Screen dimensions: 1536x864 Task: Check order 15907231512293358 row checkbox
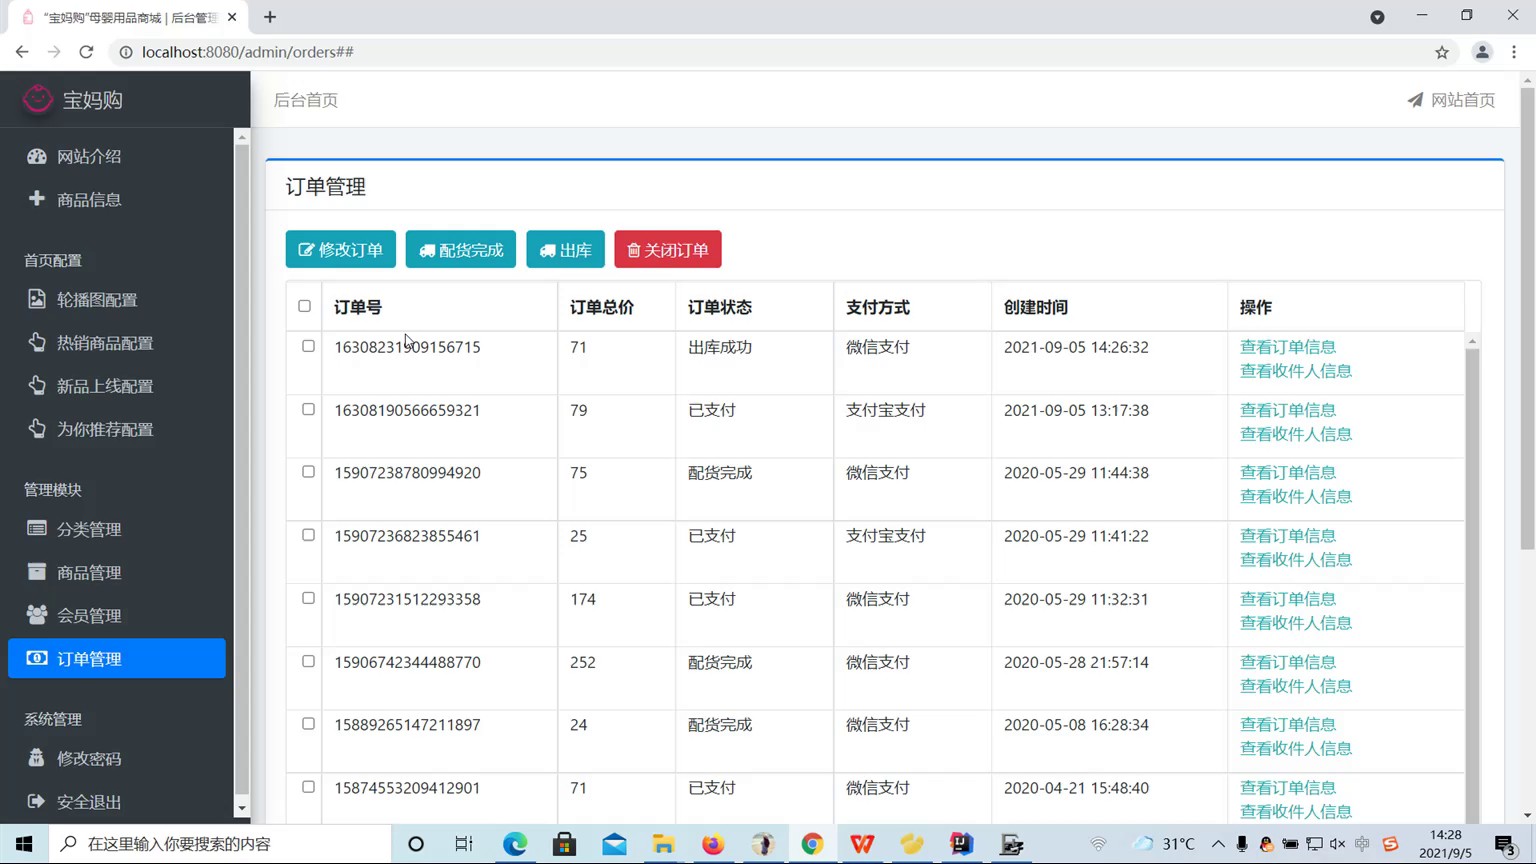click(308, 598)
